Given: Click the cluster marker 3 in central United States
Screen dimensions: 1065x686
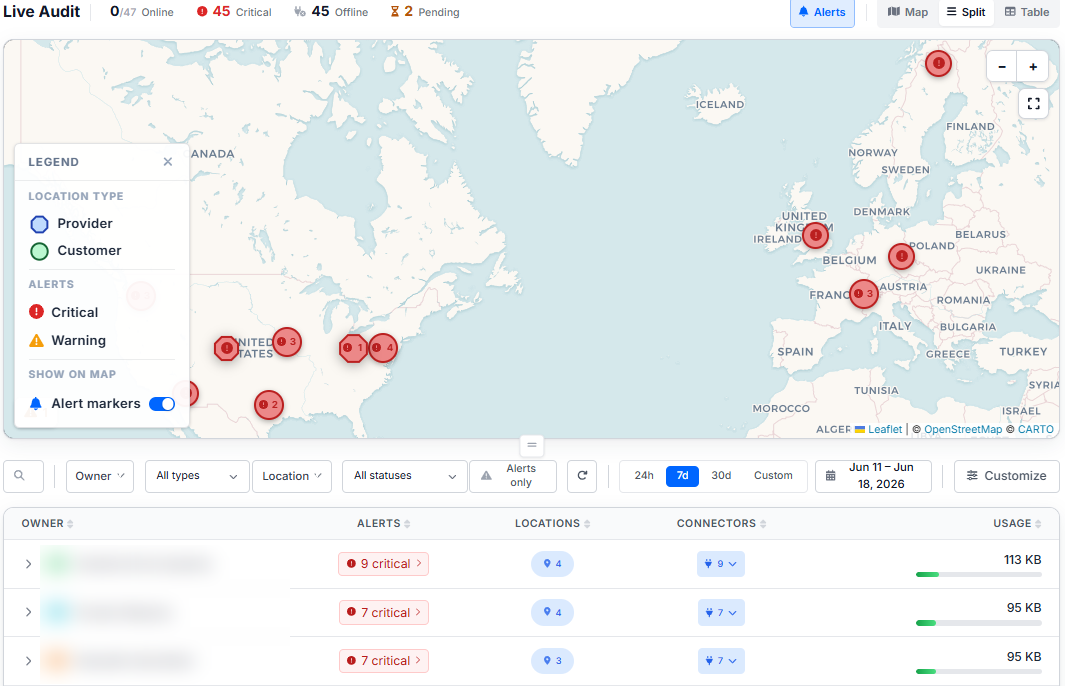Looking at the screenshot, I should [x=287, y=342].
